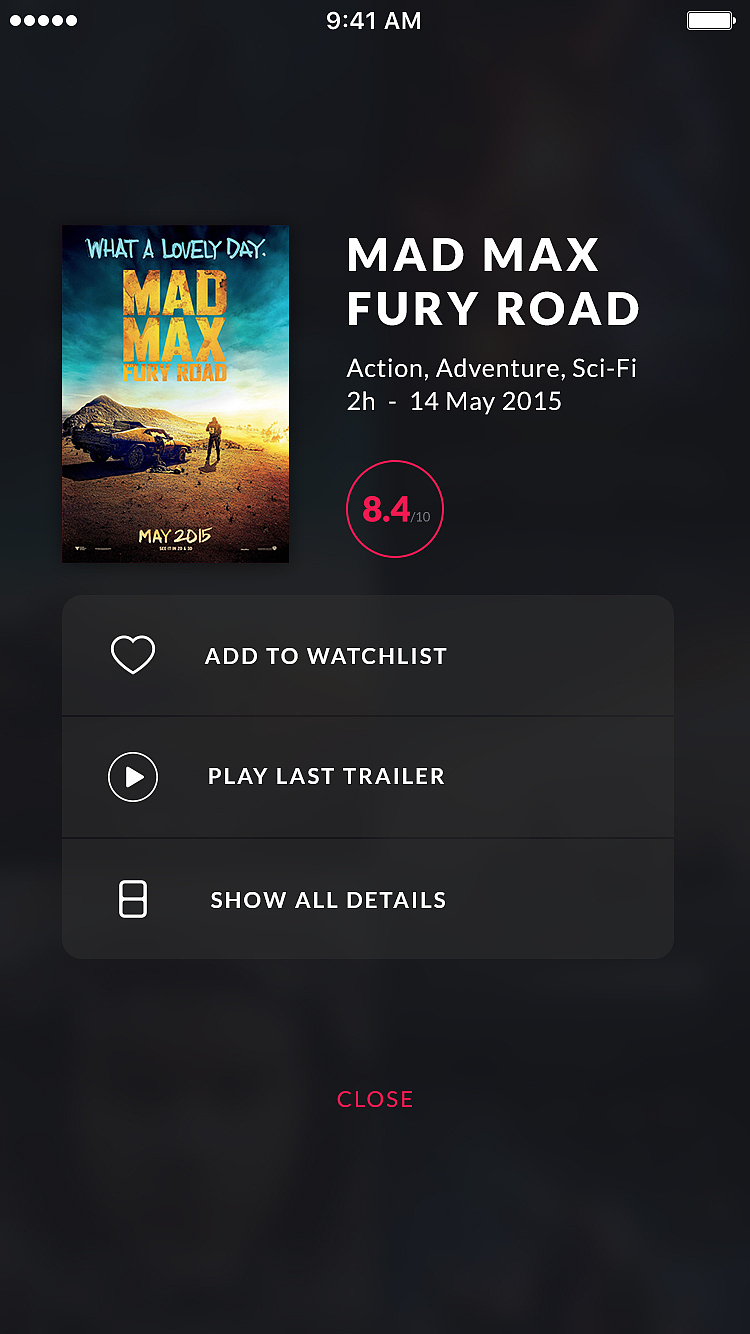The height and width of the screenshot is (1334, 750).
Task: Close the movie overlay via Close
Action: (375, 1099)
